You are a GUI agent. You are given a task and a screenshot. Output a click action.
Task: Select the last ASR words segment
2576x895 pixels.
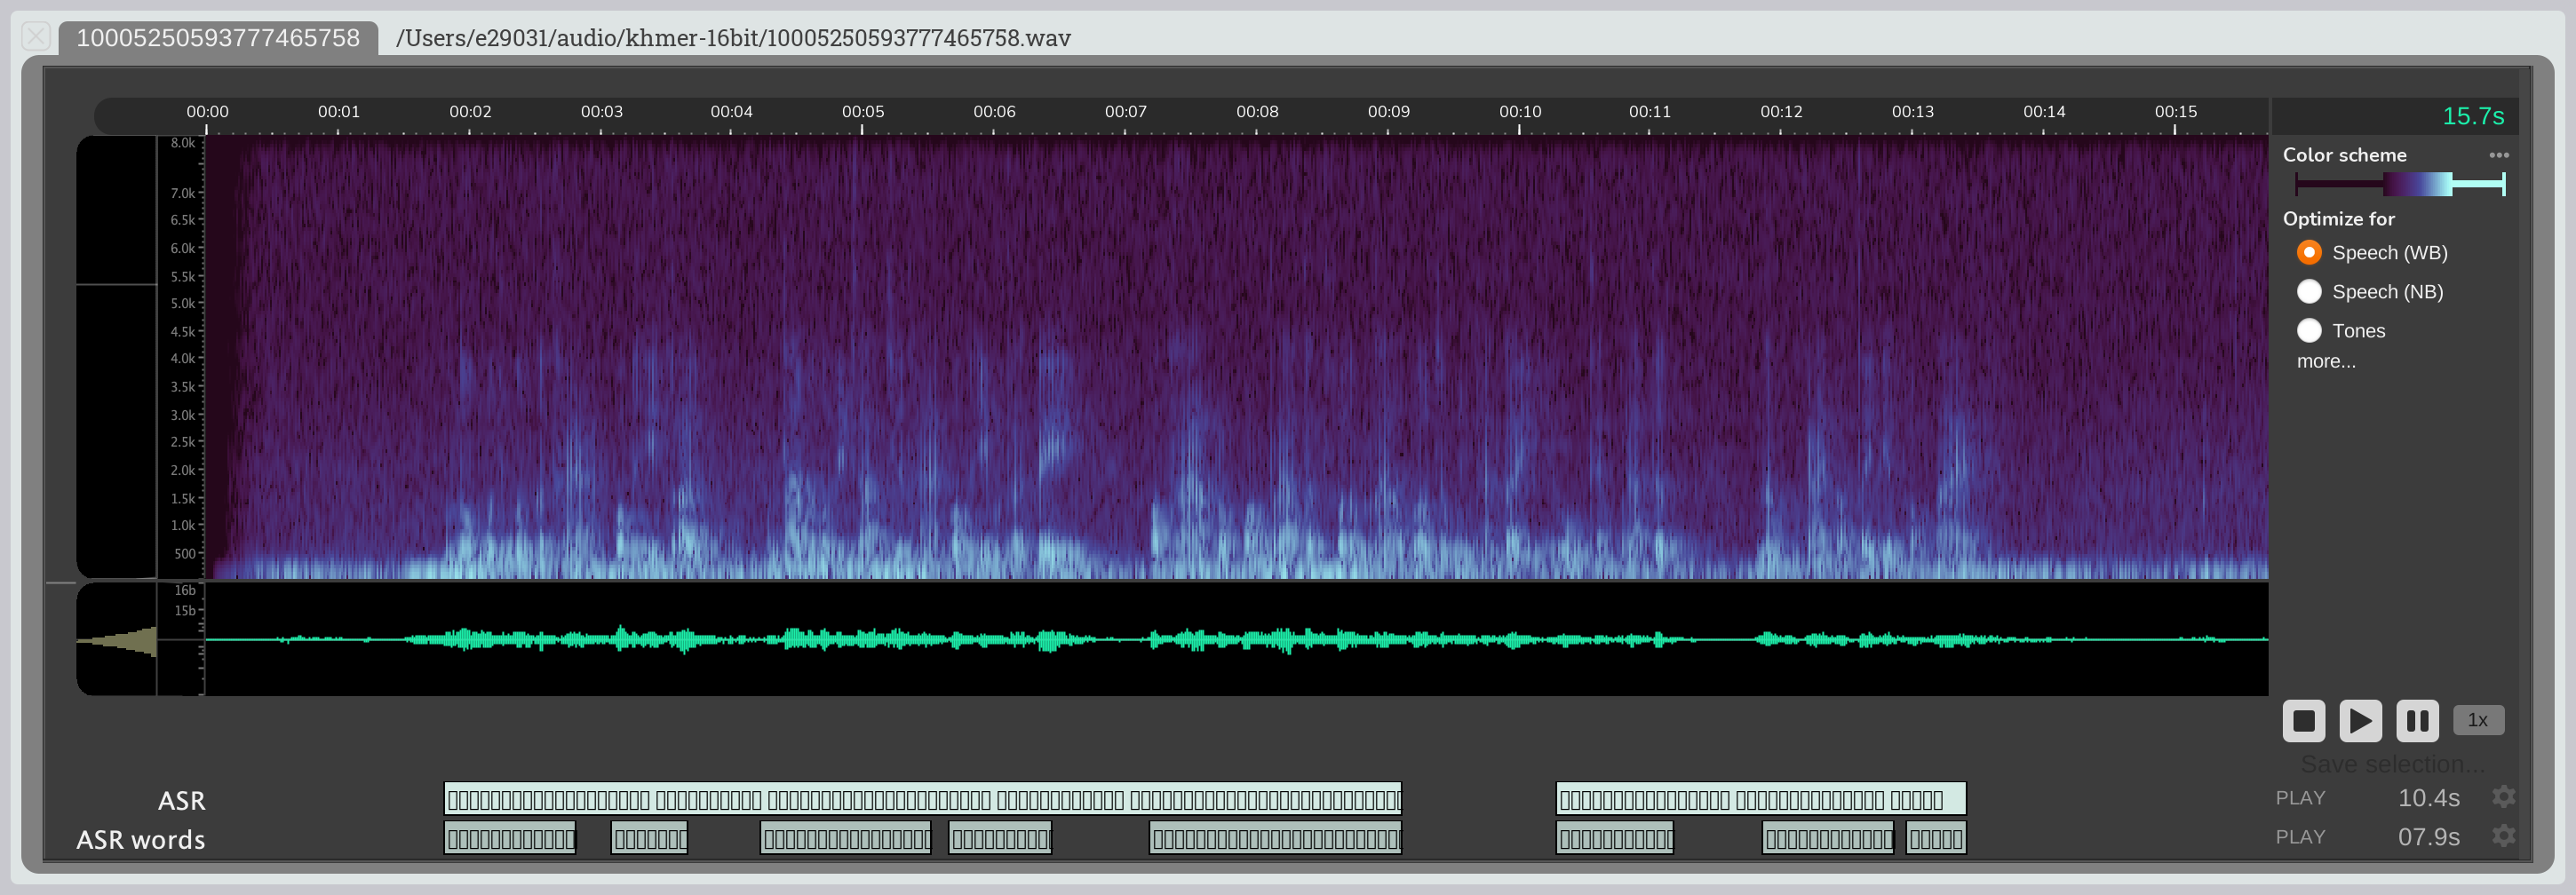(1935, 838)
